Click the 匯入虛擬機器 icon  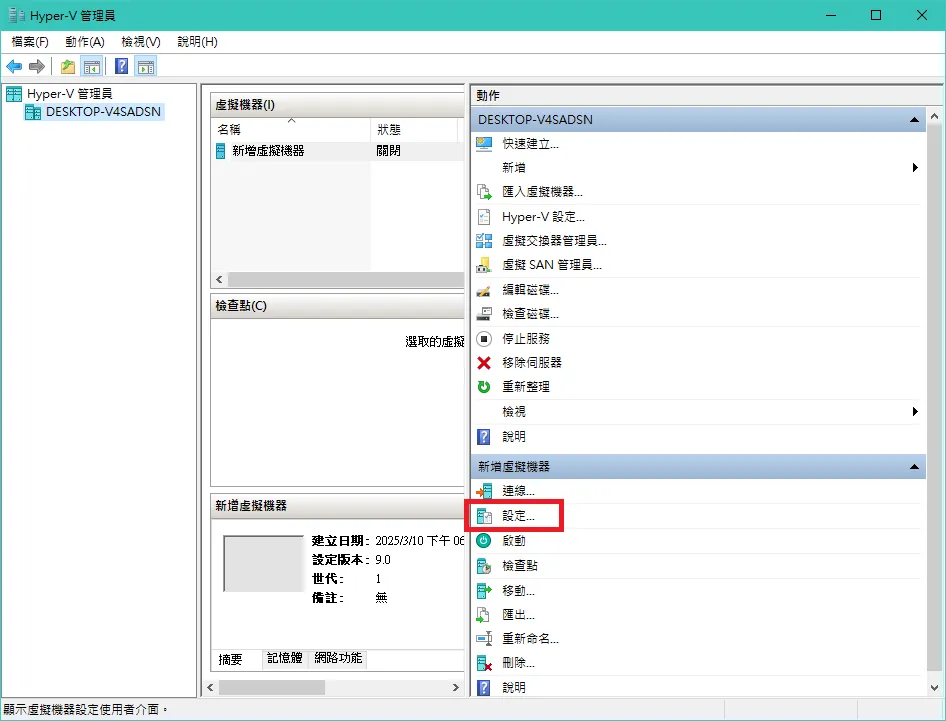point(484,192)
